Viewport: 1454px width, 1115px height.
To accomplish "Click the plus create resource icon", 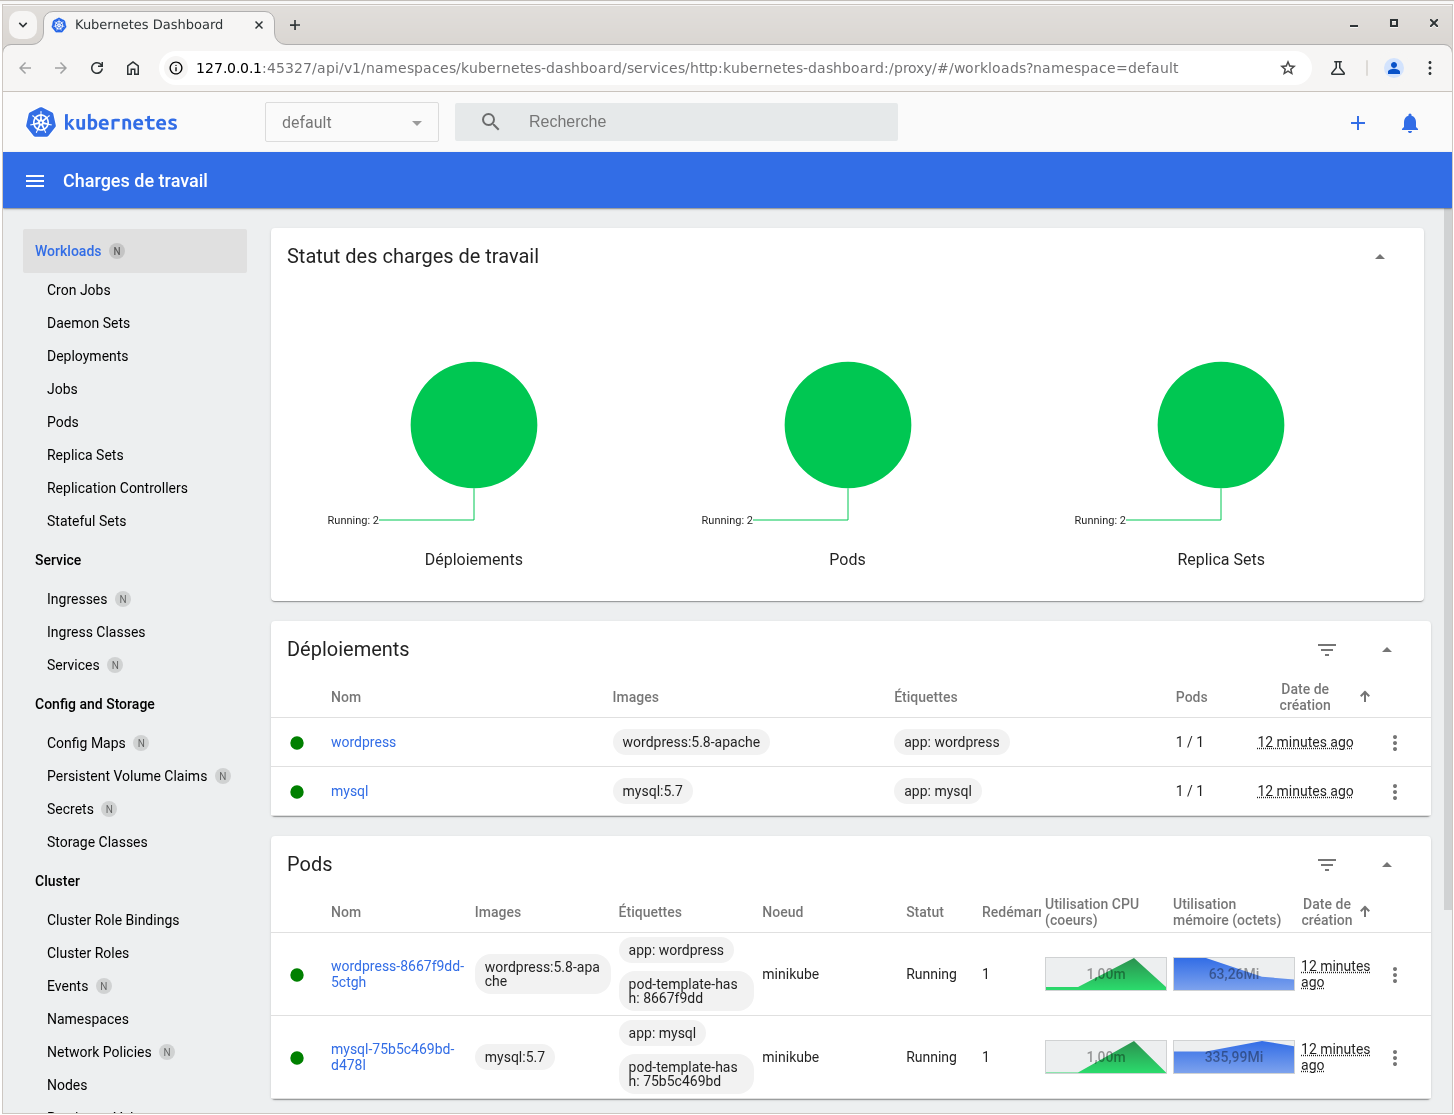I will [x=1358, y=123].
